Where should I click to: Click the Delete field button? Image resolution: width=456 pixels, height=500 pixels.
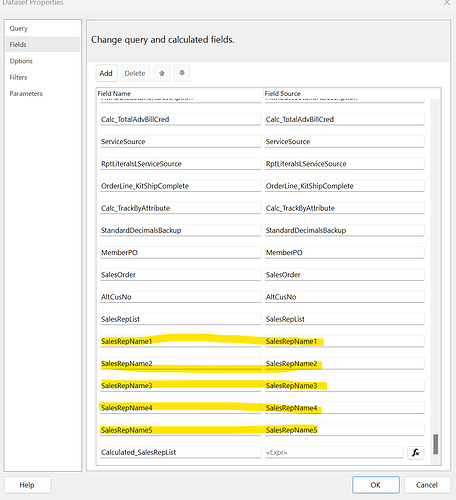[x=135, y=73]
